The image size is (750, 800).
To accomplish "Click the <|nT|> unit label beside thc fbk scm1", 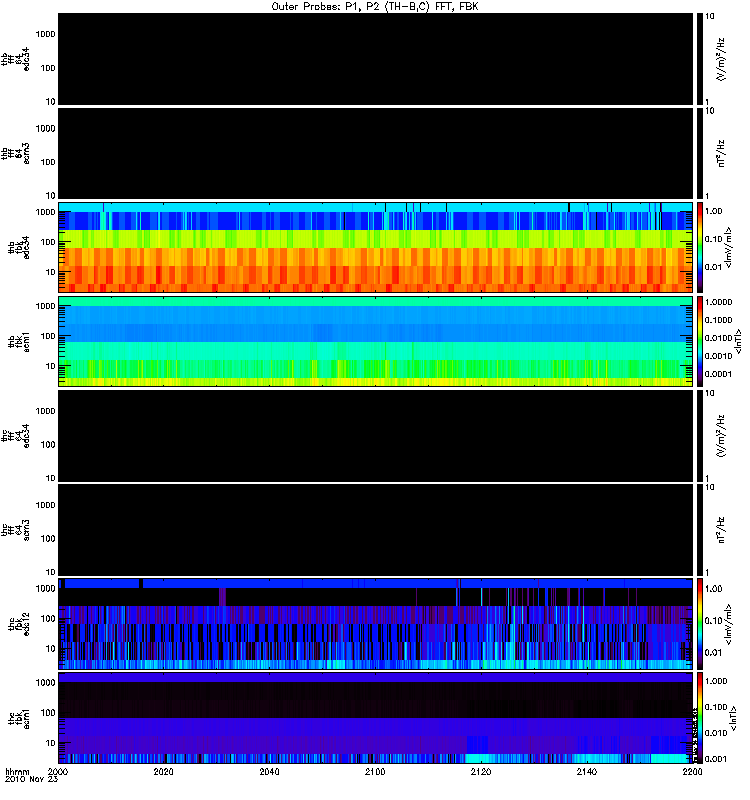I will point(734,718).
